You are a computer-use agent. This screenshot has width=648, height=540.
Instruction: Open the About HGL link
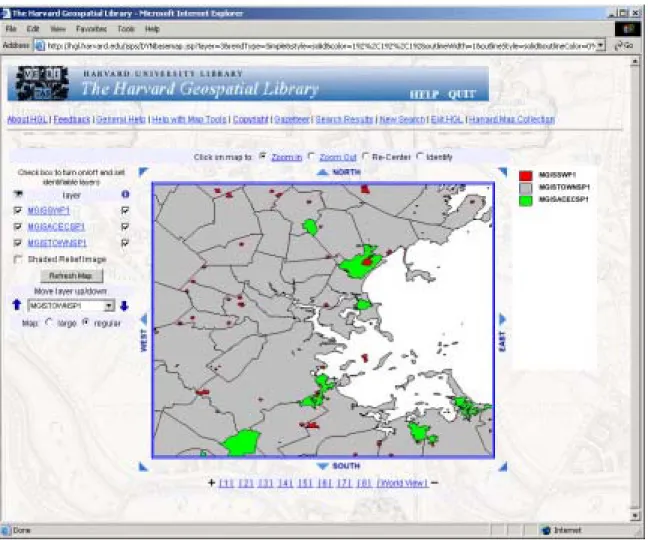[27, 119]
